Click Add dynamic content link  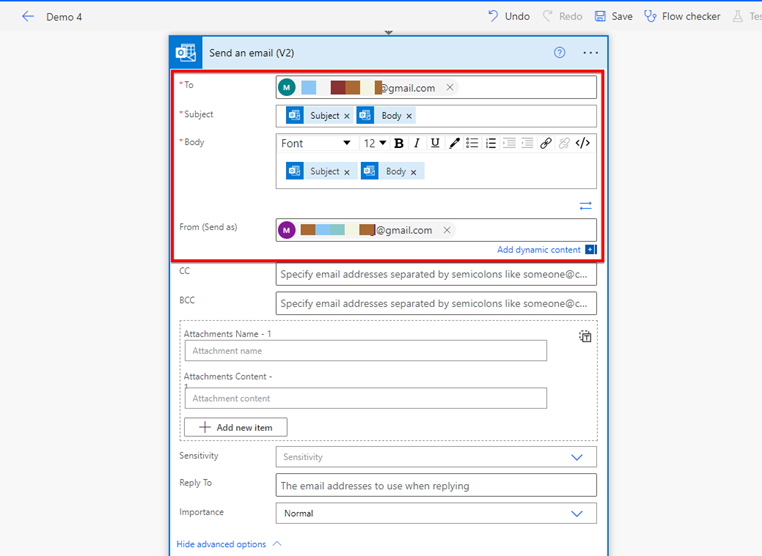[538, 250]
